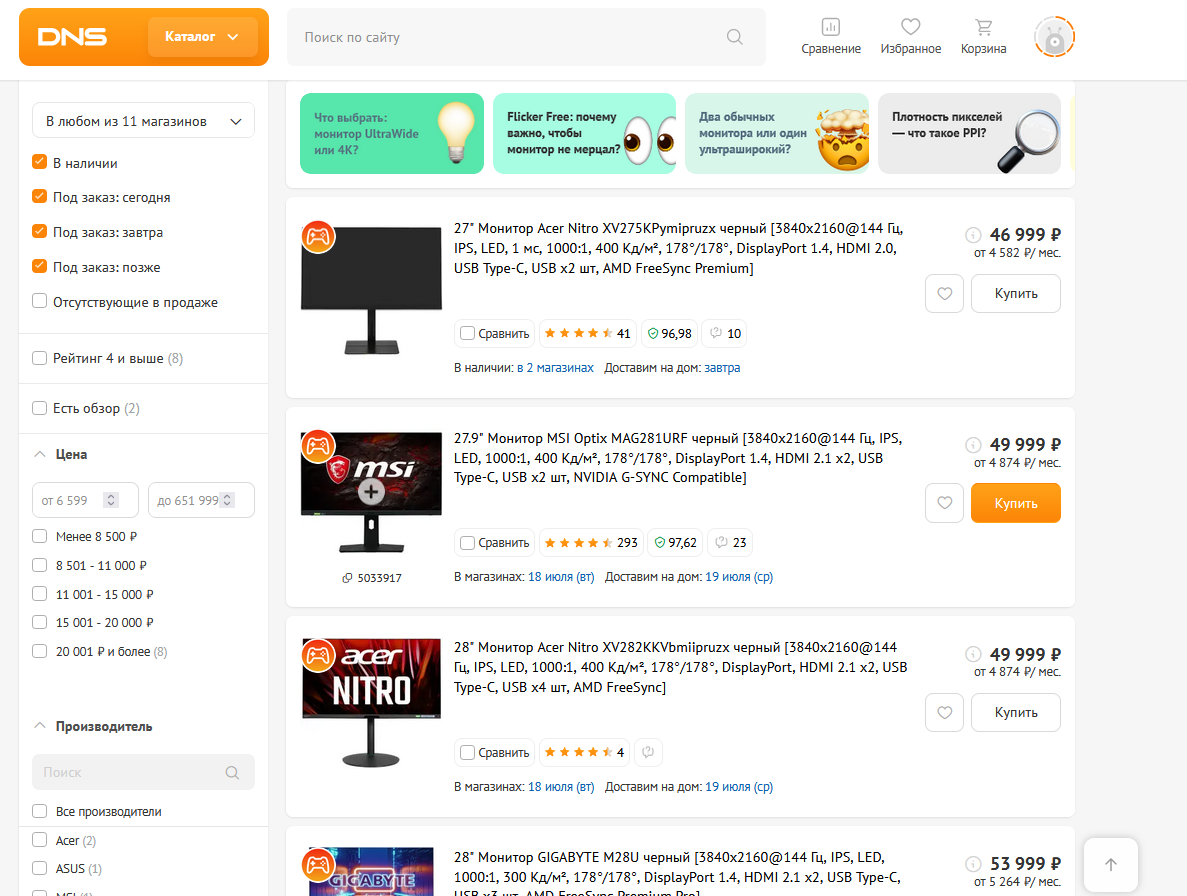1187x896 pixels.
Task: Click the user profile avatar icon
Action: (1054, 38)
